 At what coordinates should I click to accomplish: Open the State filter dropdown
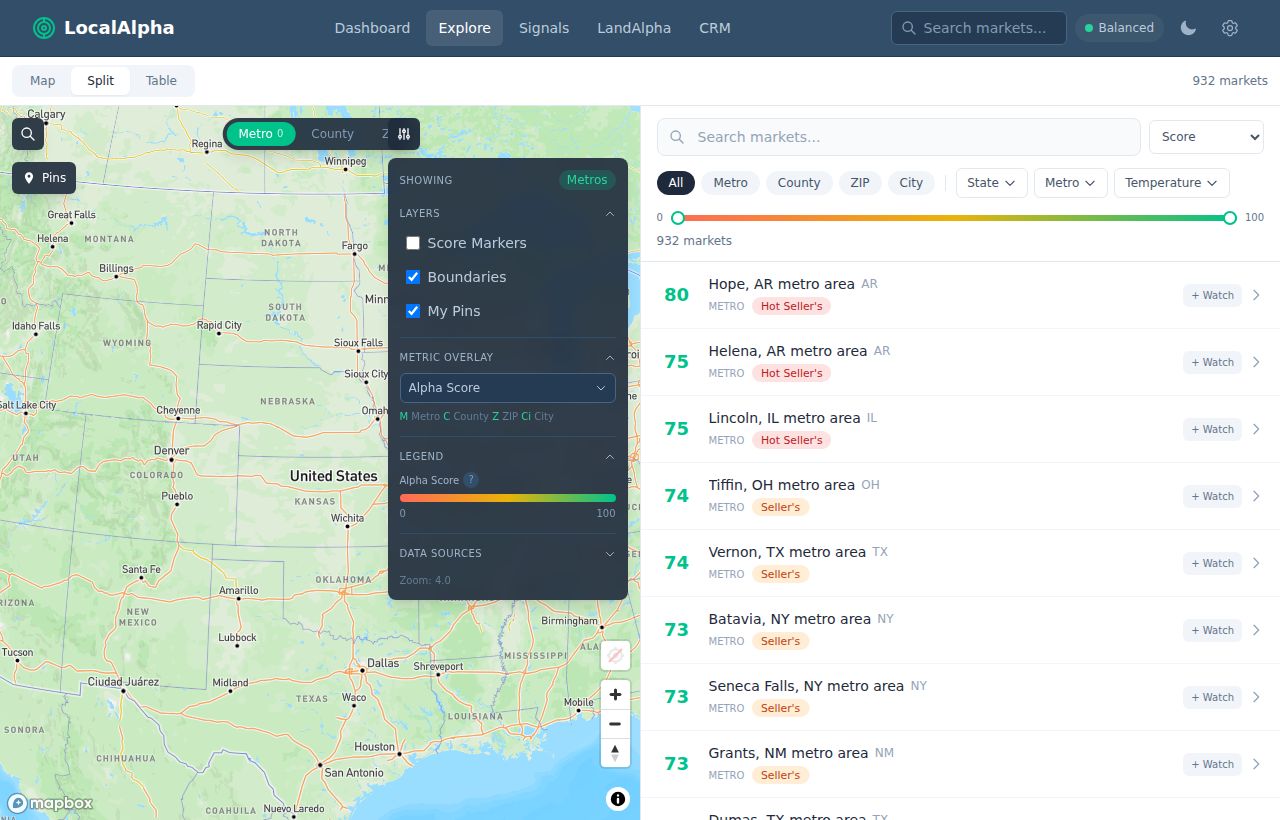pos(992,183)
